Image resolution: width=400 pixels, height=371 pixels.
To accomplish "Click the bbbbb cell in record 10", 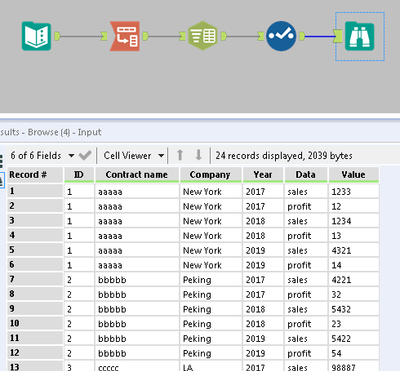I will pyautogui.click(x=137, y=324).
